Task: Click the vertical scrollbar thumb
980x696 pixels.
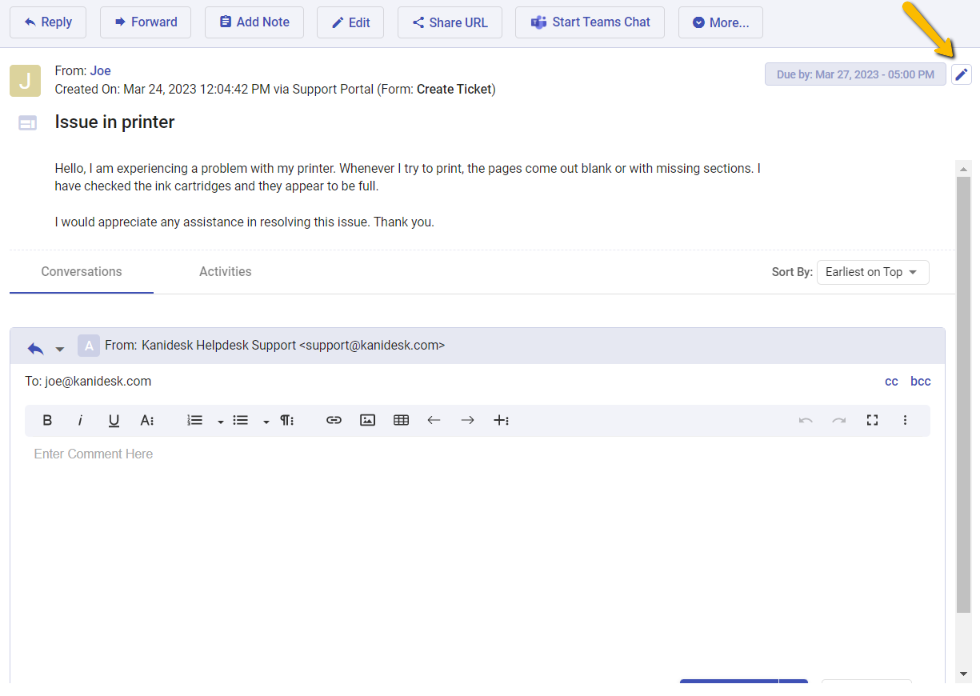Action: pos(963,395)
